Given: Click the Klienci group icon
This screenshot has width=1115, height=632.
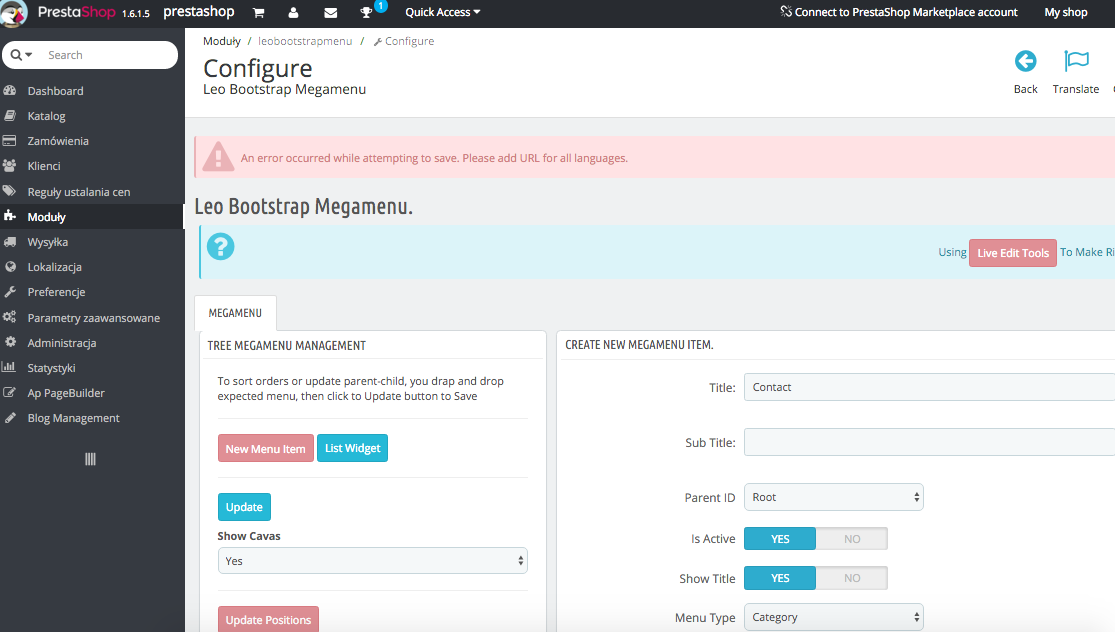Looking at the screenshot, I should click(9, 166).
